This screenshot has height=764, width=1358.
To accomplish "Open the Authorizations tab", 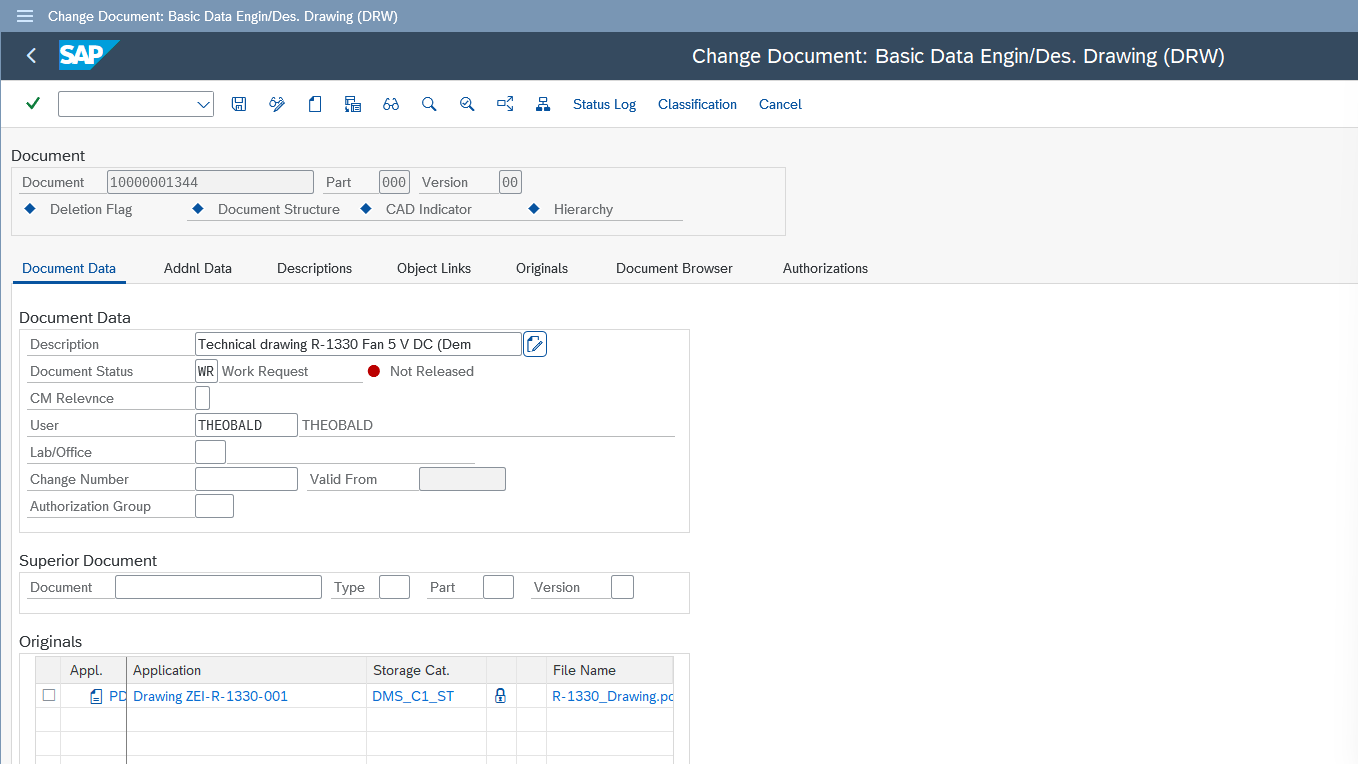I will point(825,268).
